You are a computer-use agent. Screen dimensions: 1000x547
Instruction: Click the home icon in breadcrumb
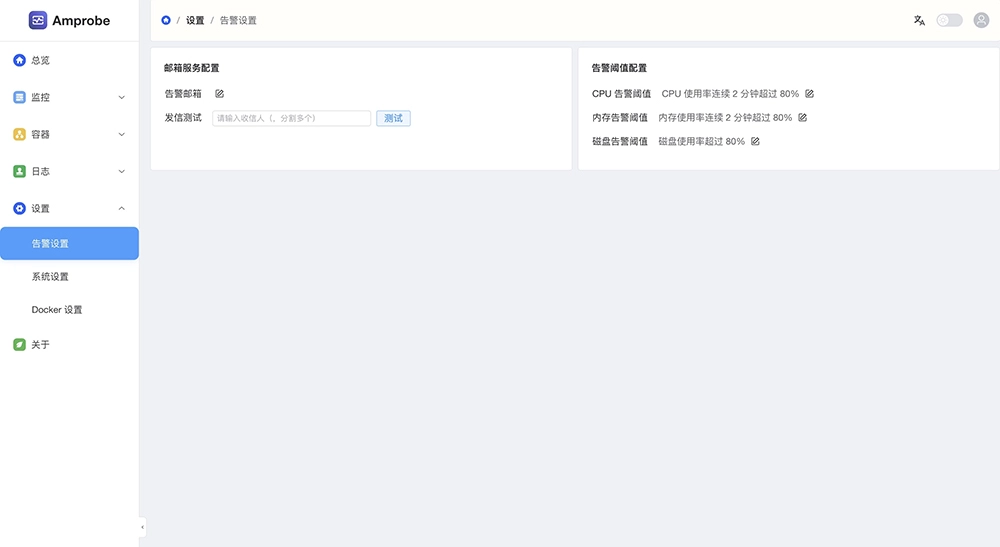[x=166, y=20]
